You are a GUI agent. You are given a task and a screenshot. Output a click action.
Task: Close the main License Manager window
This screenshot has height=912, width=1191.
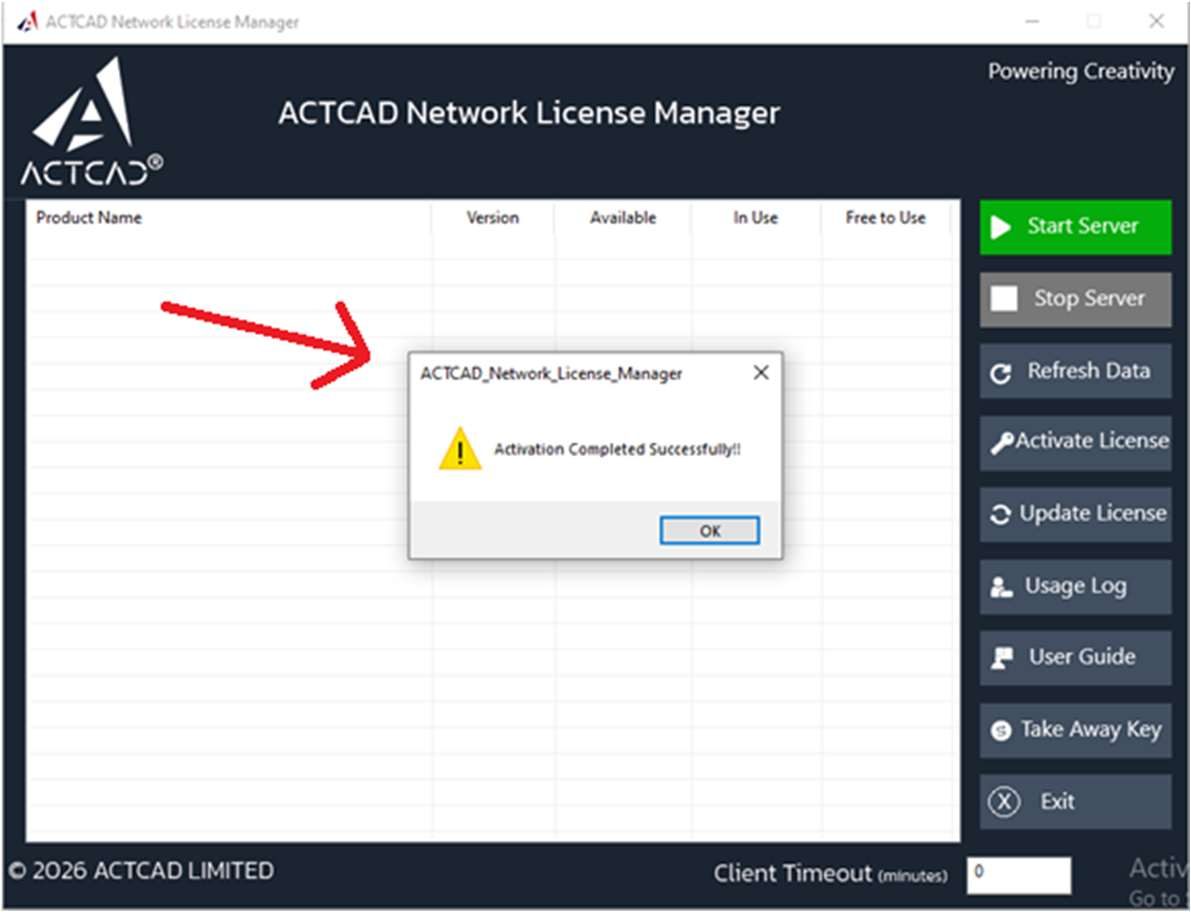point(1156,21)
